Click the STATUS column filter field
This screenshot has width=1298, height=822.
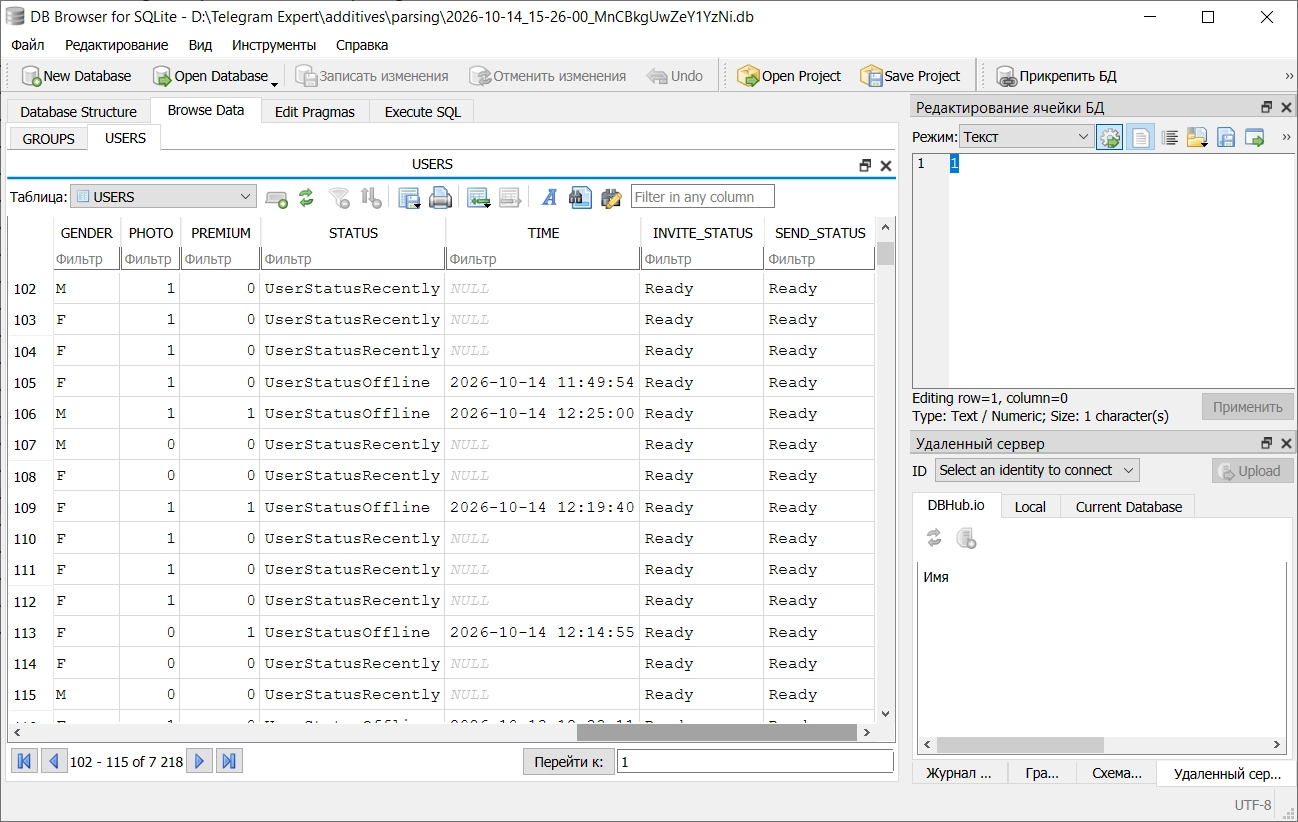pyautogui.click(x=352, y=259)
